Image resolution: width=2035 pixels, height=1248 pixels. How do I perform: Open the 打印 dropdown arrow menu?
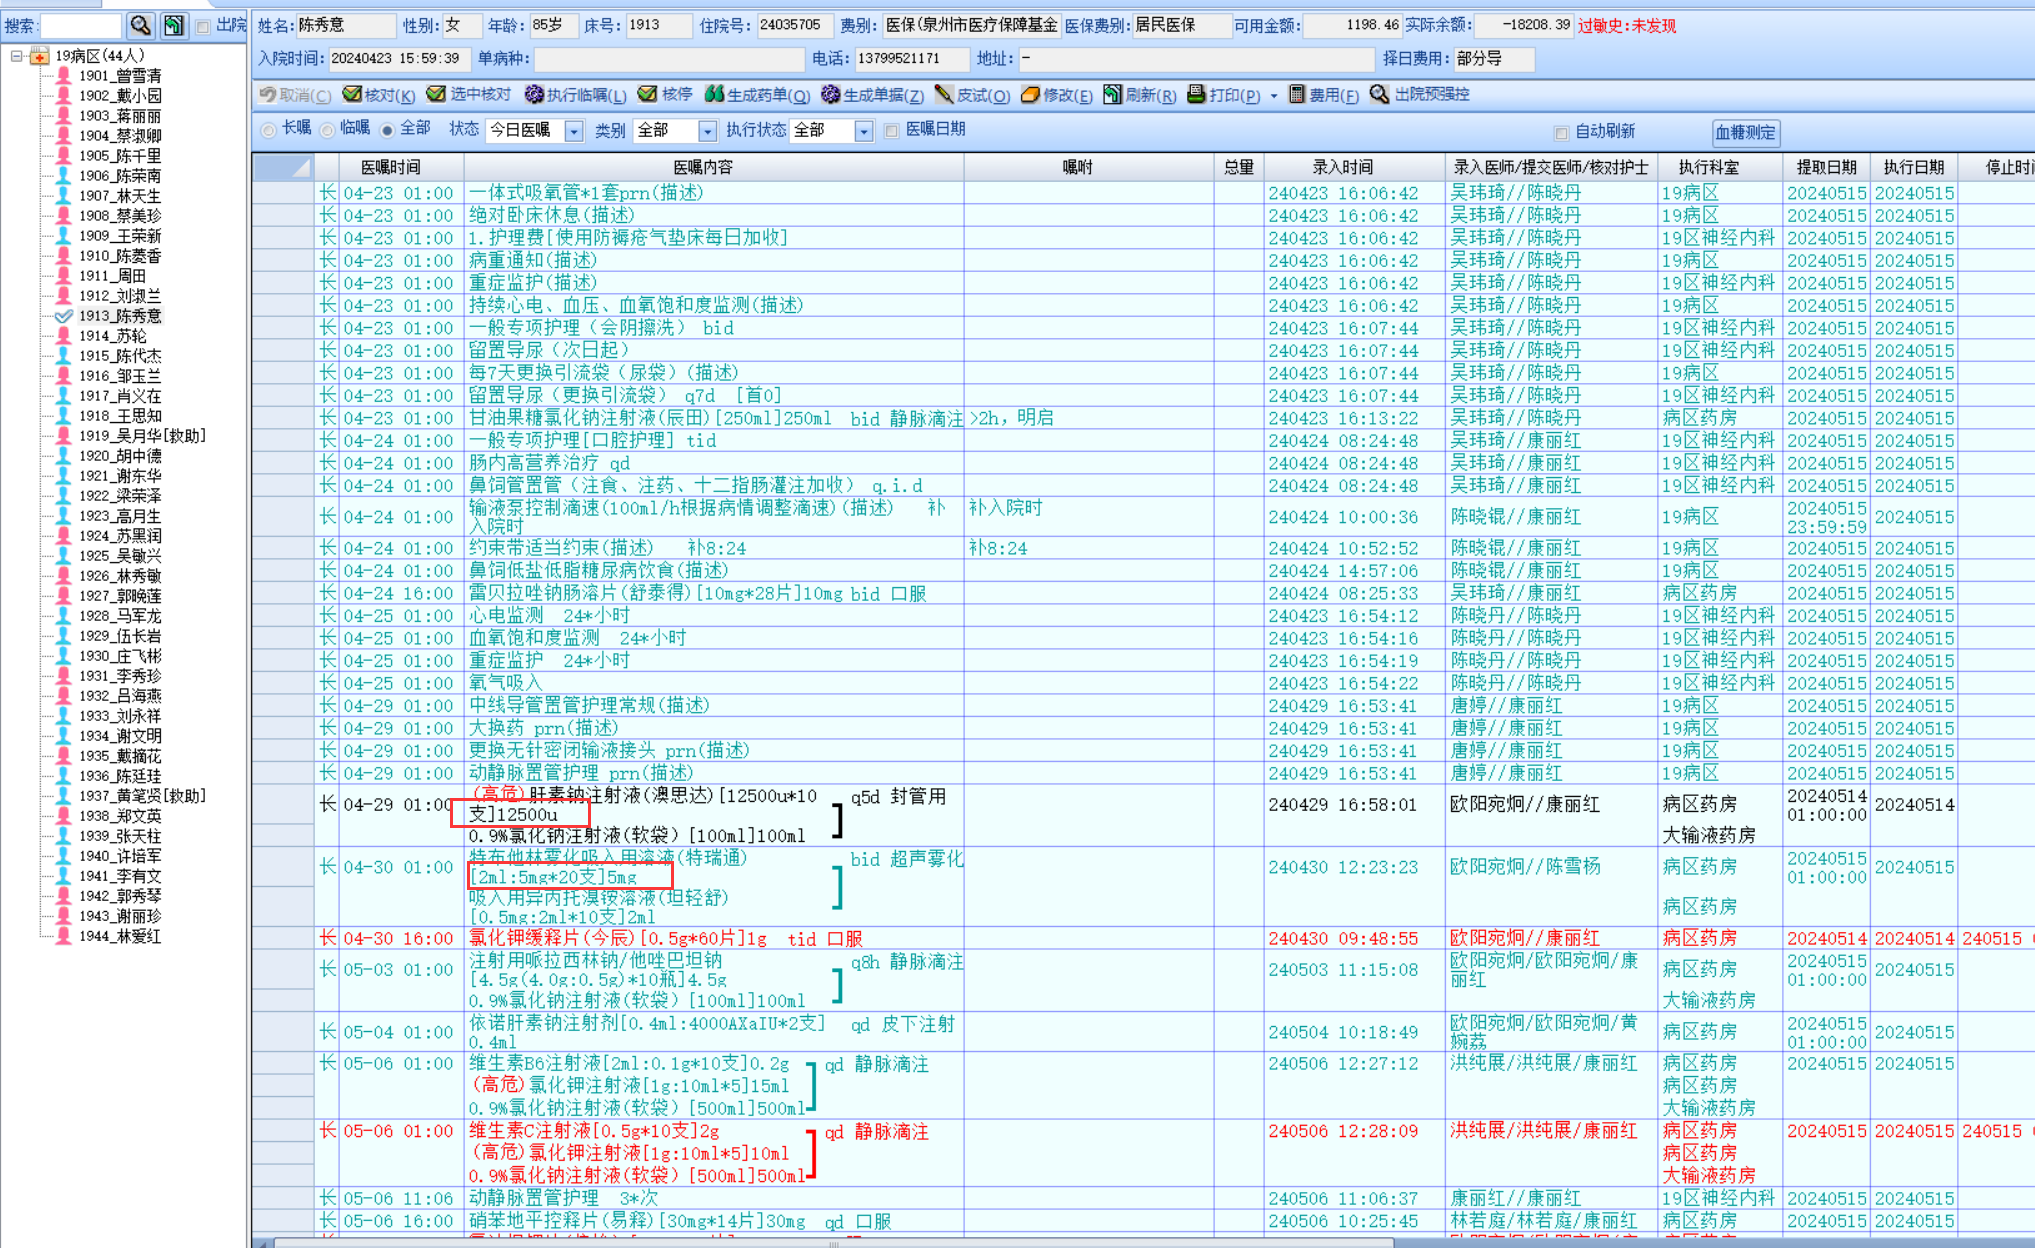point(1273,96)
